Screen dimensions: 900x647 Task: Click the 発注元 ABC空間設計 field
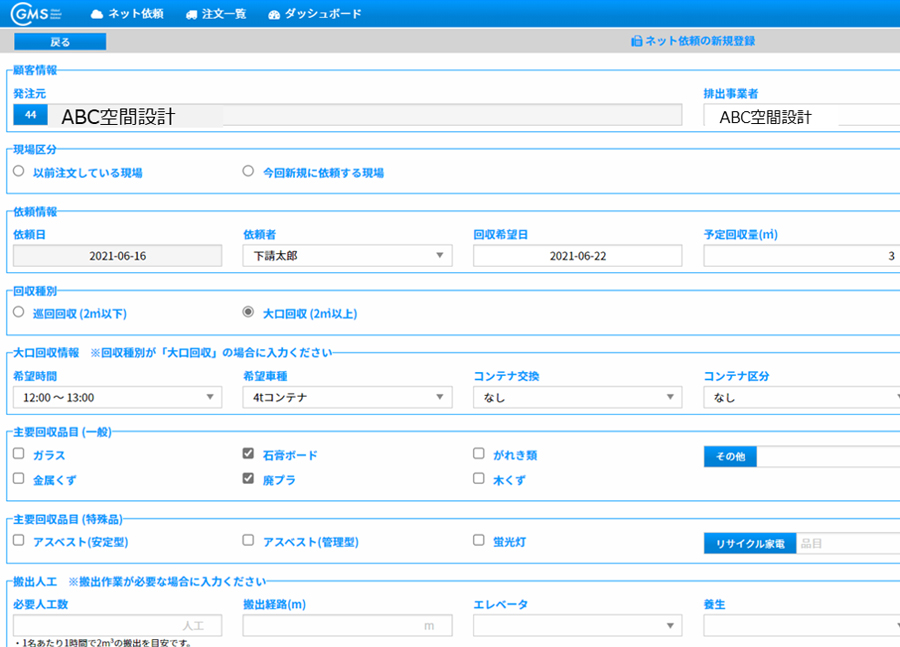(x=365, y=115)
